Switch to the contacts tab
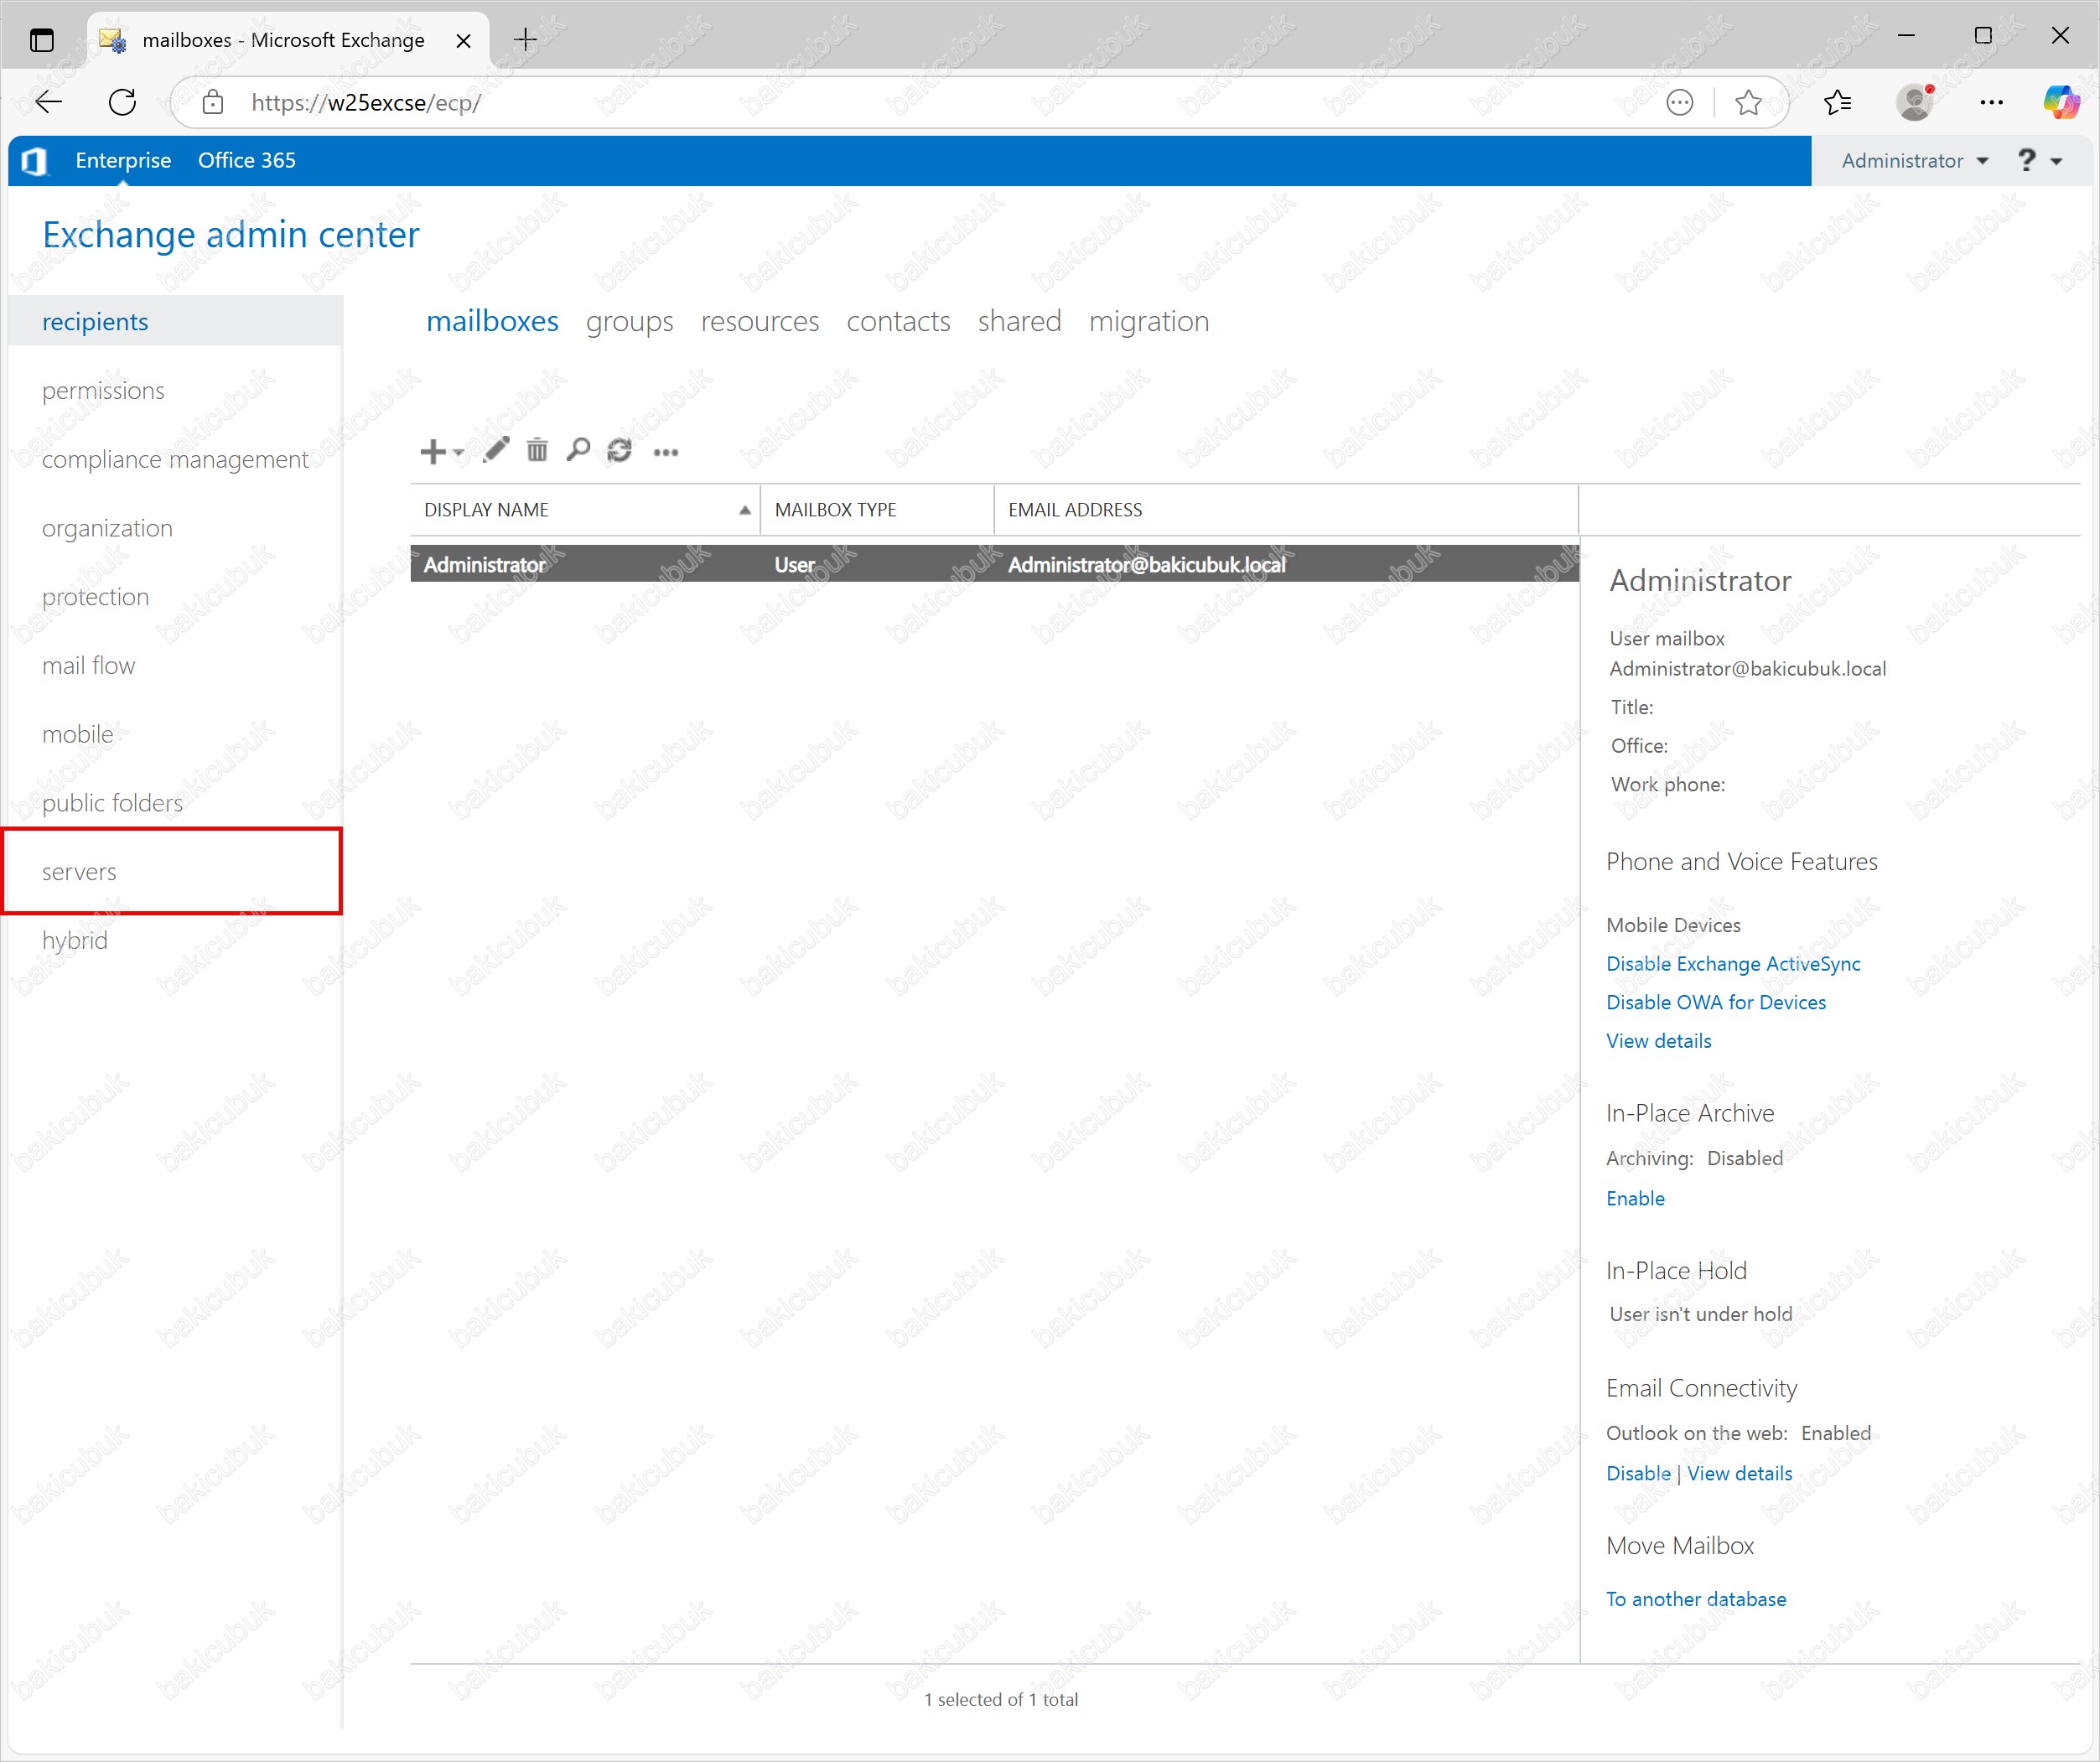The width and height of the screenshot is (2100, 1762). [898, 321]
